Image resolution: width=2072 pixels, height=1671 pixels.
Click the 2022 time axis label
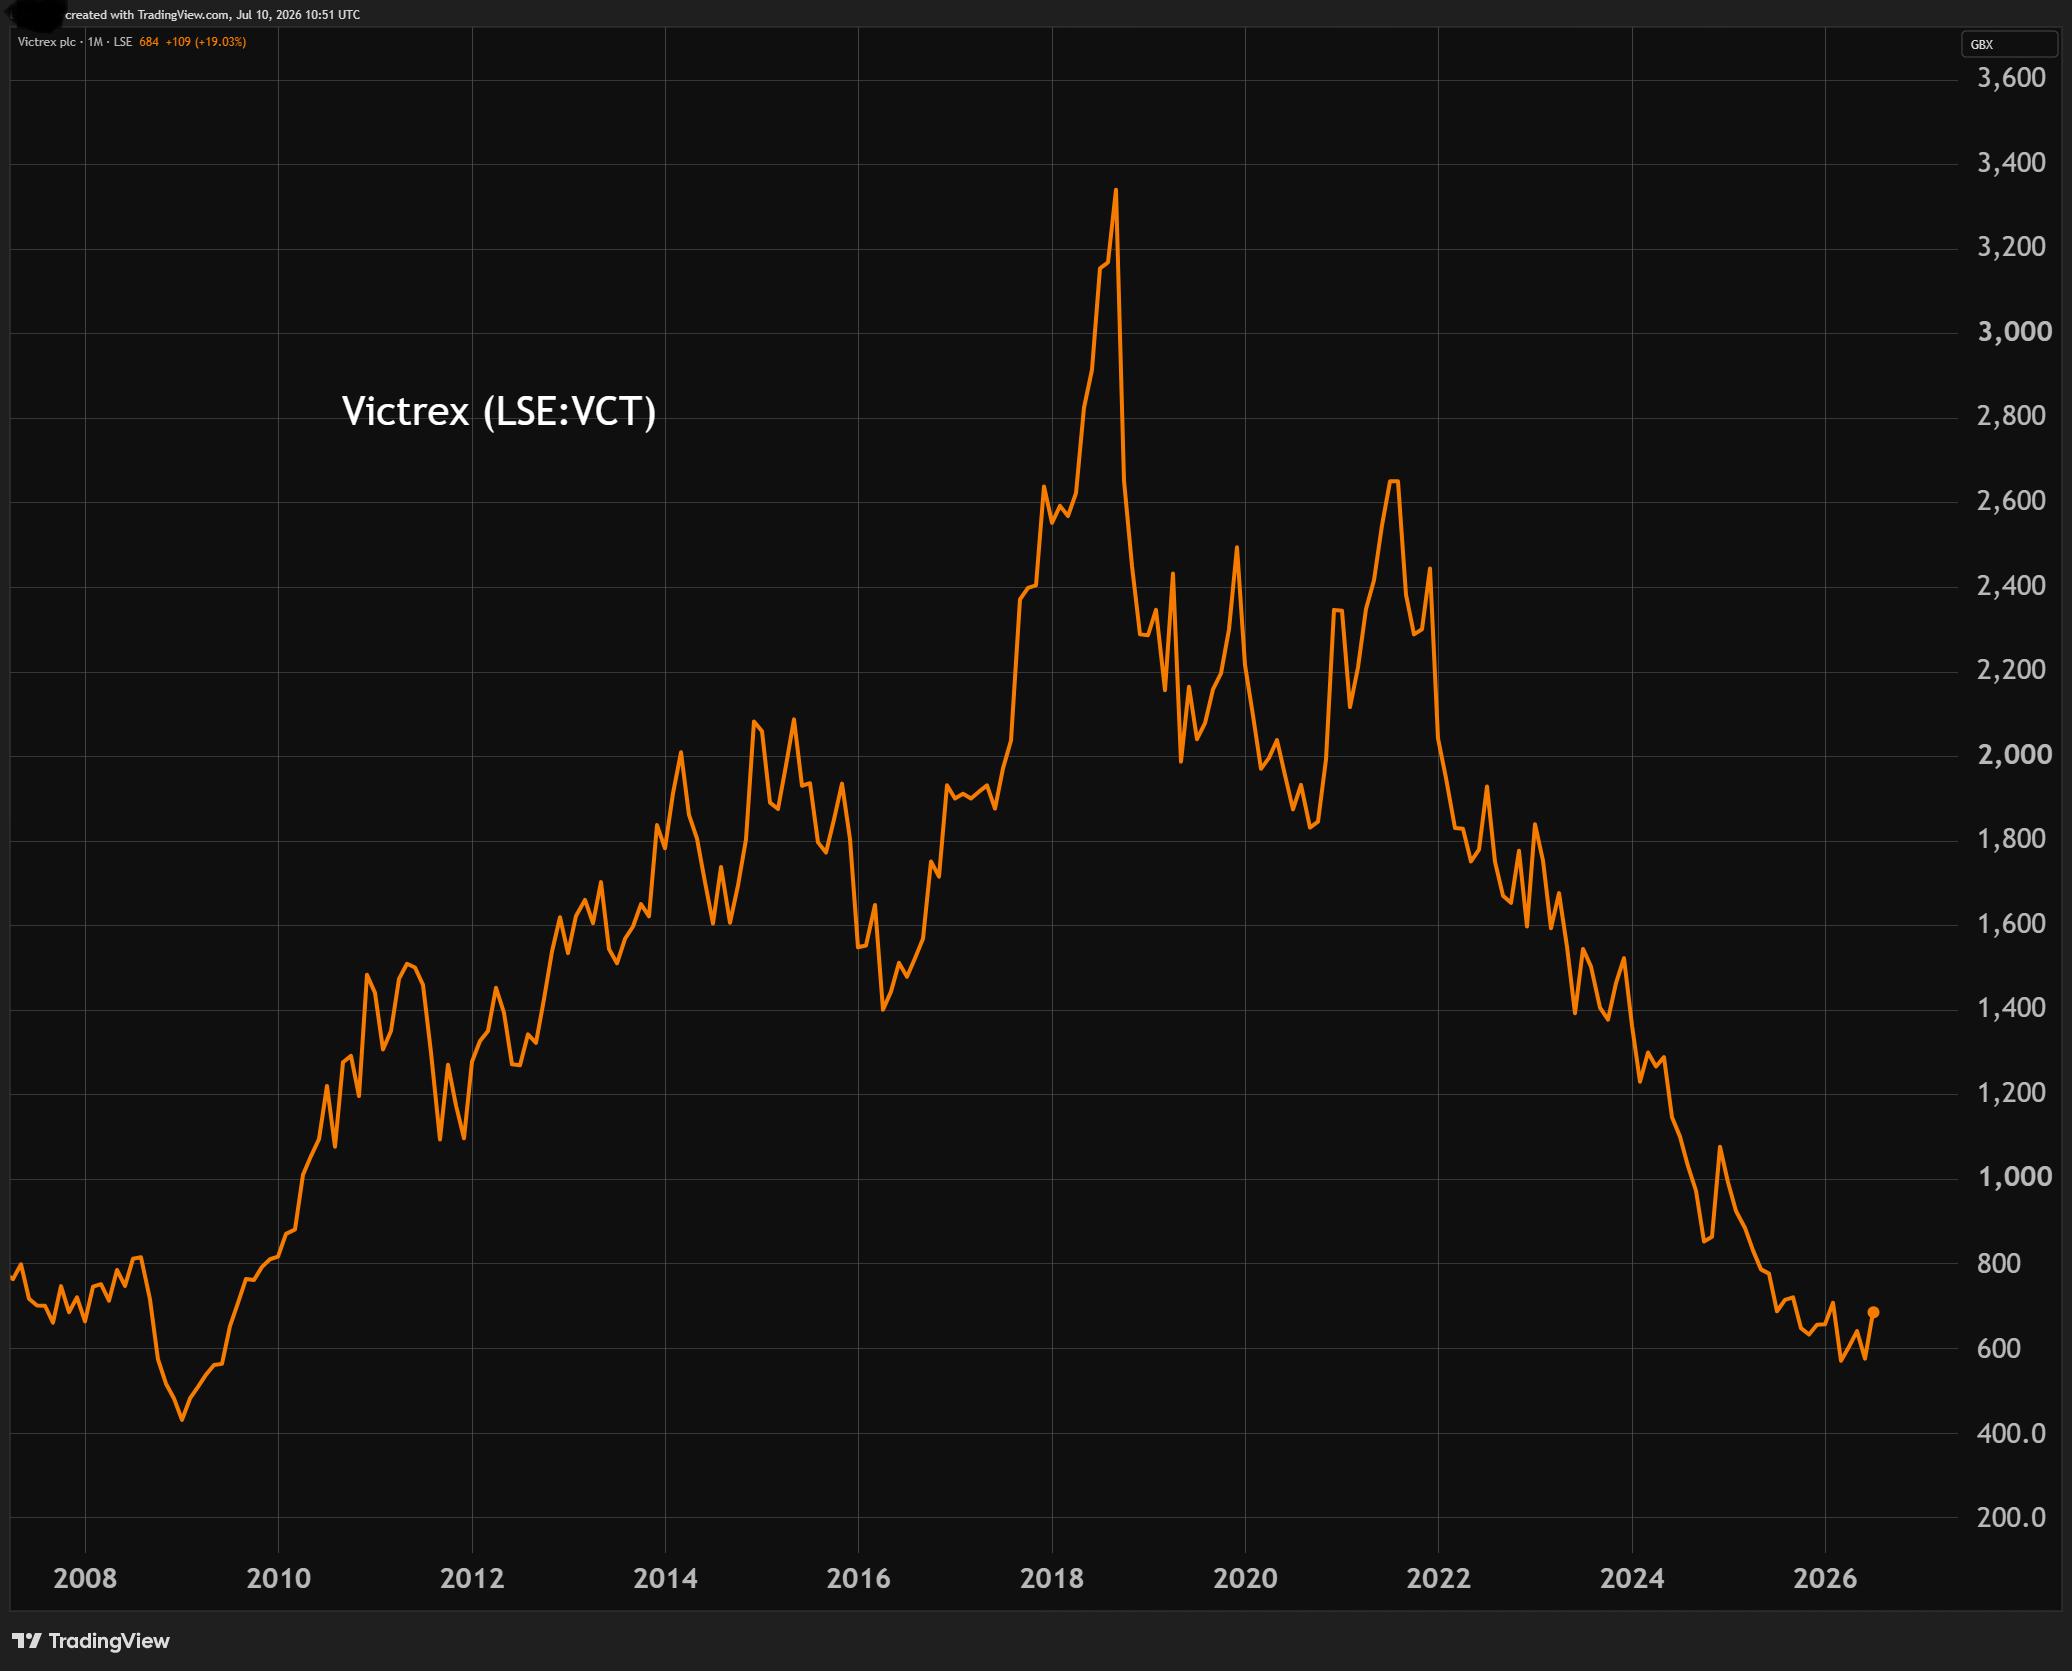pyautogui.click(x=1438, y=1578)
